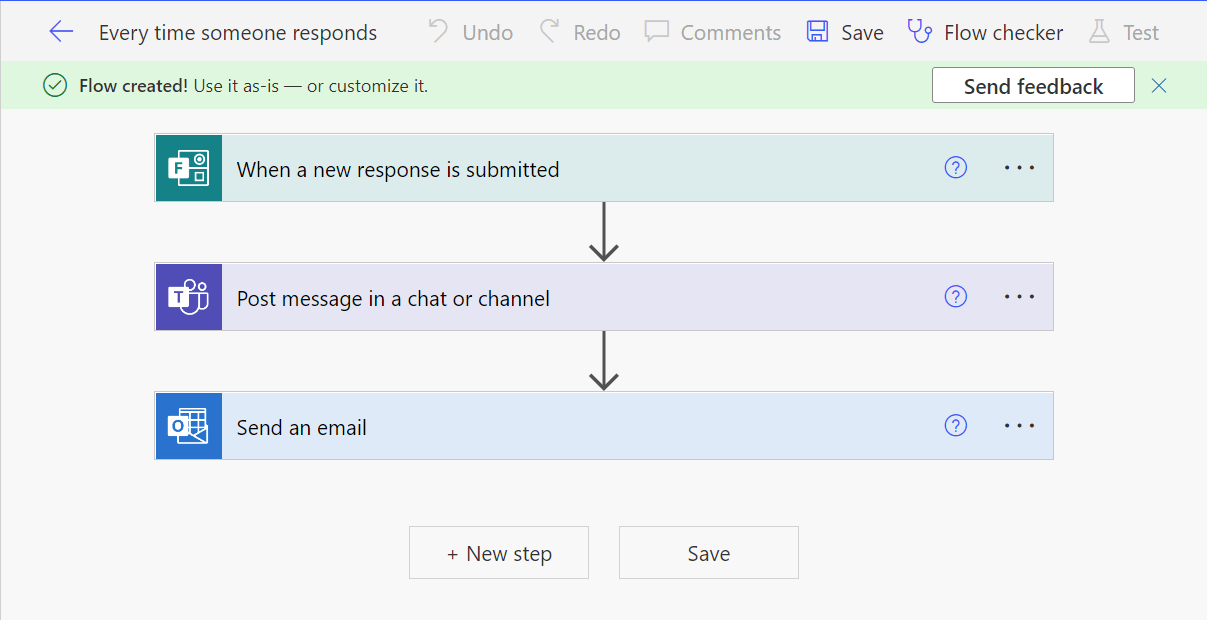Click the Microsoft Forms trigger icon

188,168
